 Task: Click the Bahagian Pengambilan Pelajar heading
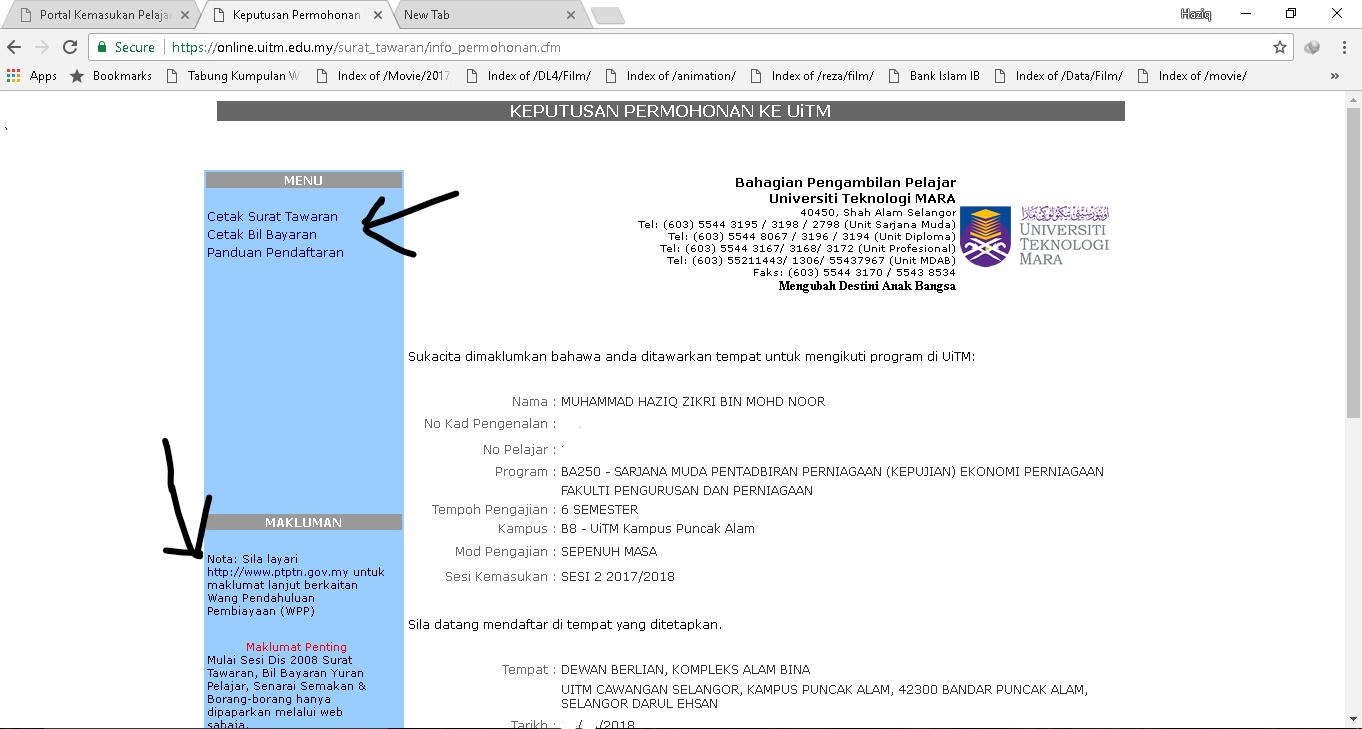(845, 182)
